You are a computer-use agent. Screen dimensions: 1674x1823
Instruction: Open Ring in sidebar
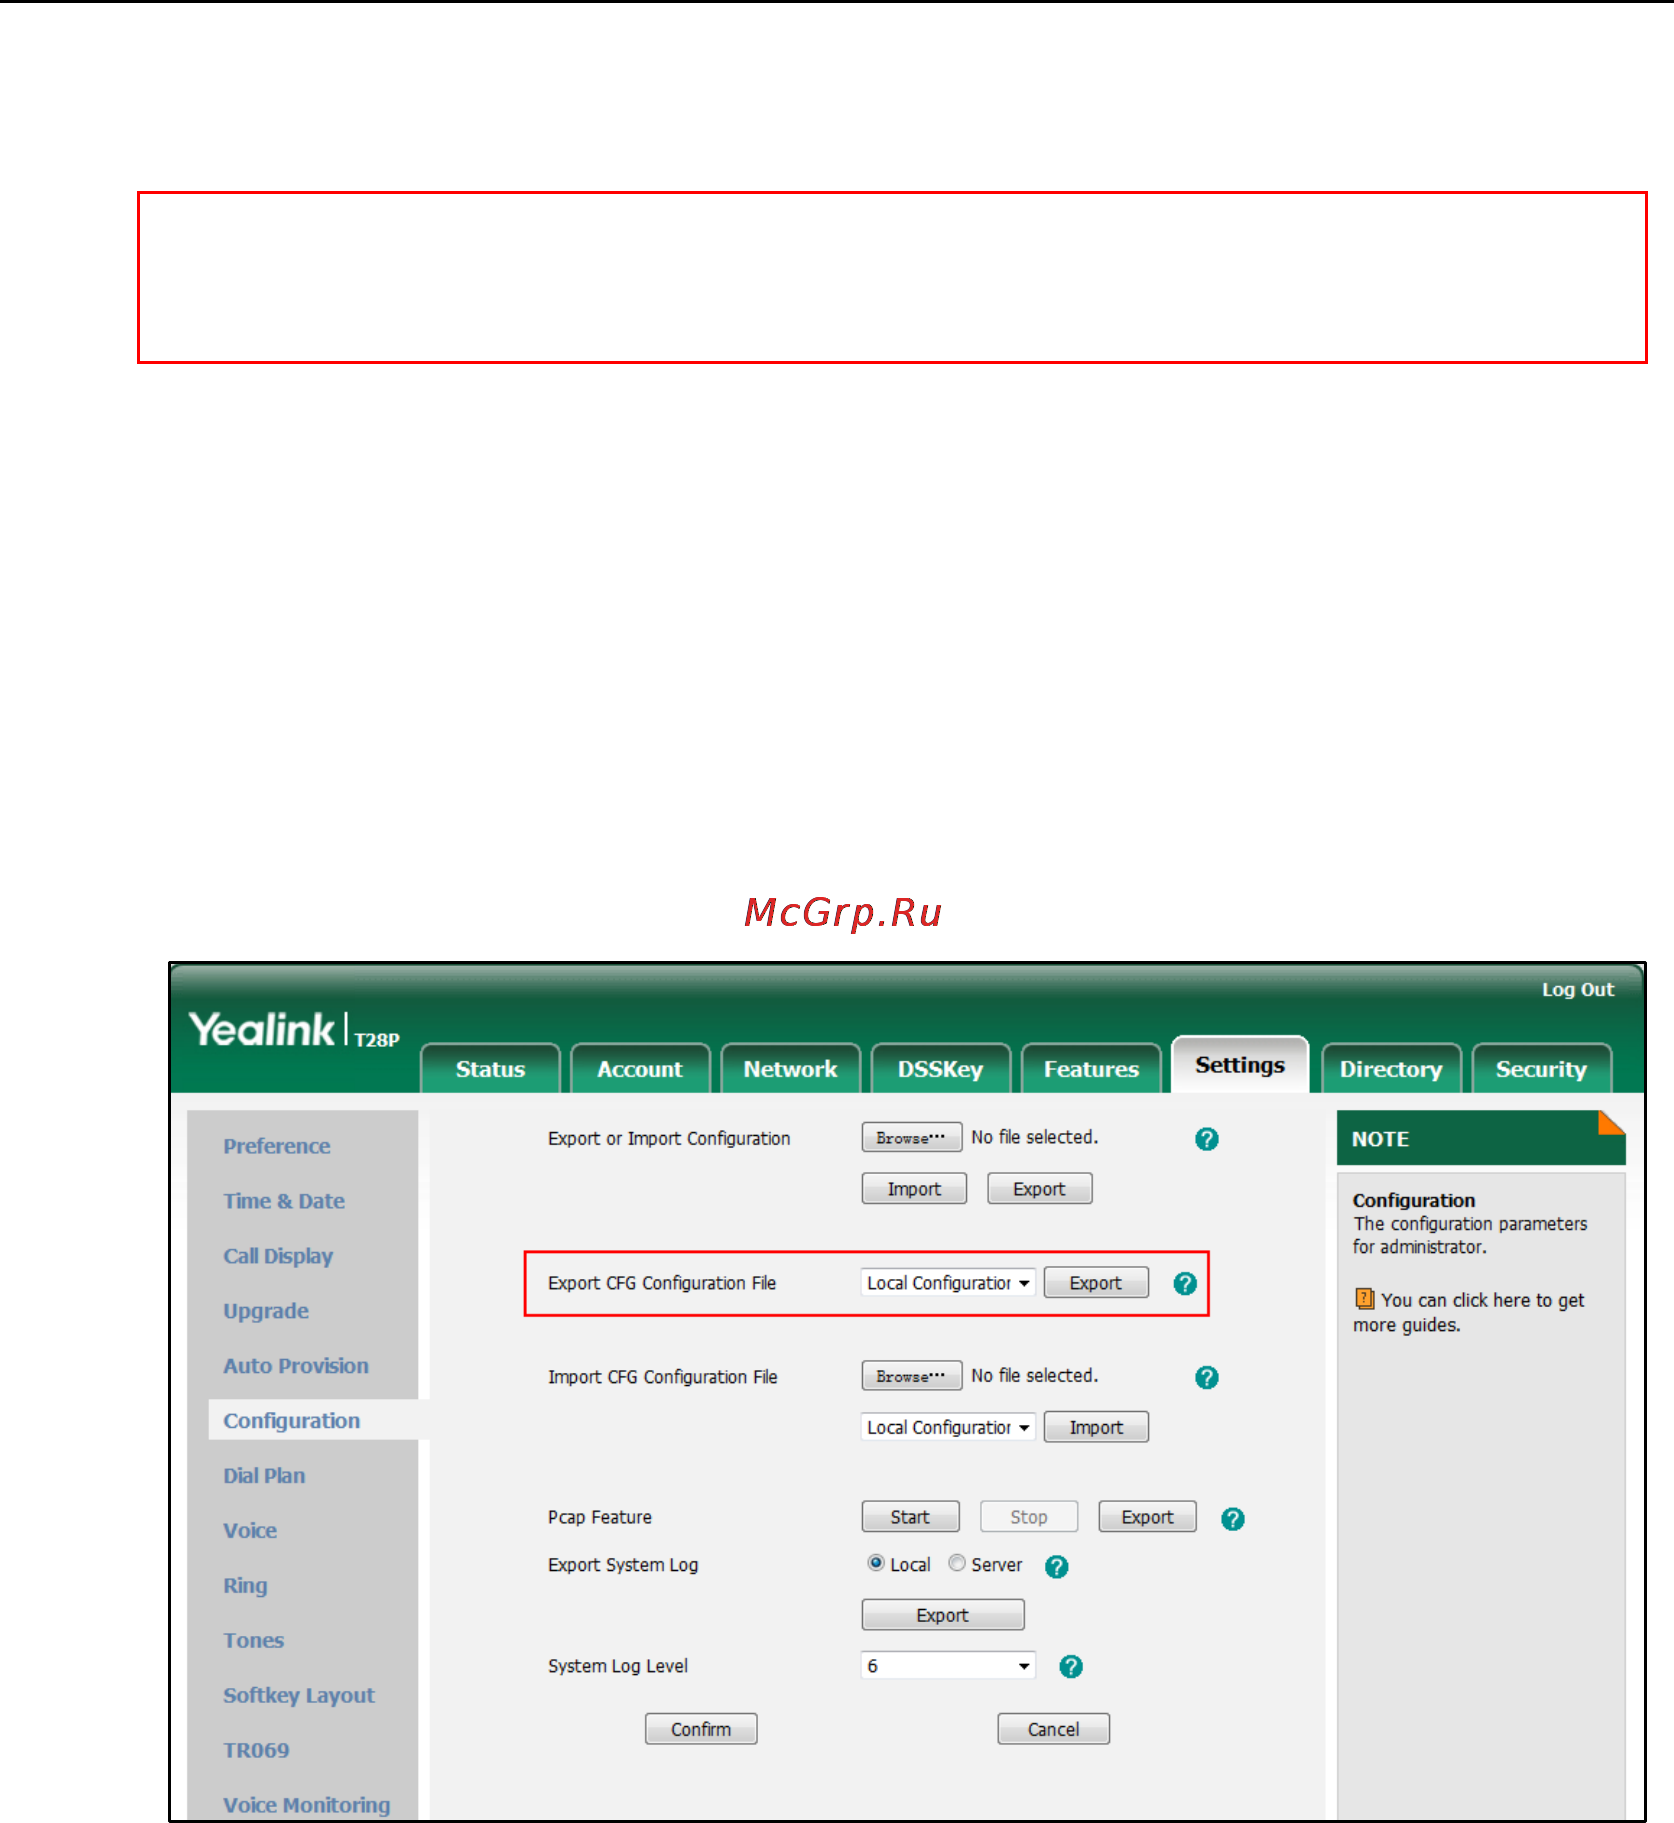pos(245,1586)
